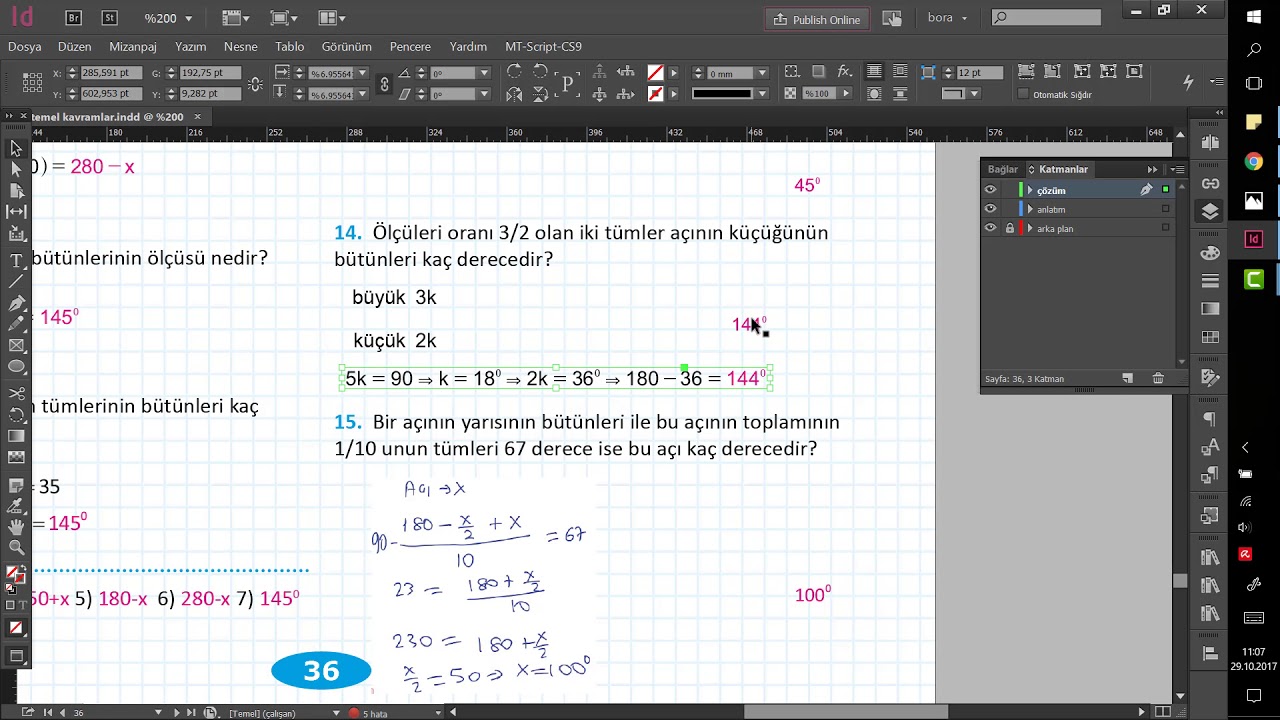This screenshot has width=1280, height=720.
Task: Open Camtasia from the Windows taskbar
Action: point(1254,279)
